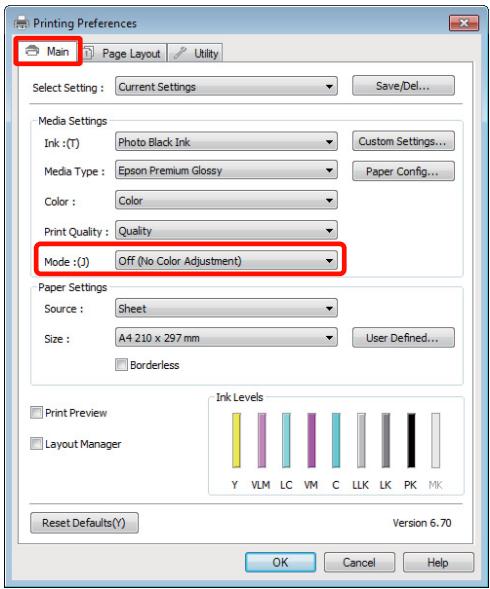Click Reset Defaults(Y) button
The height and width of the screenshot is (589, 490).
tap(84, 523)
